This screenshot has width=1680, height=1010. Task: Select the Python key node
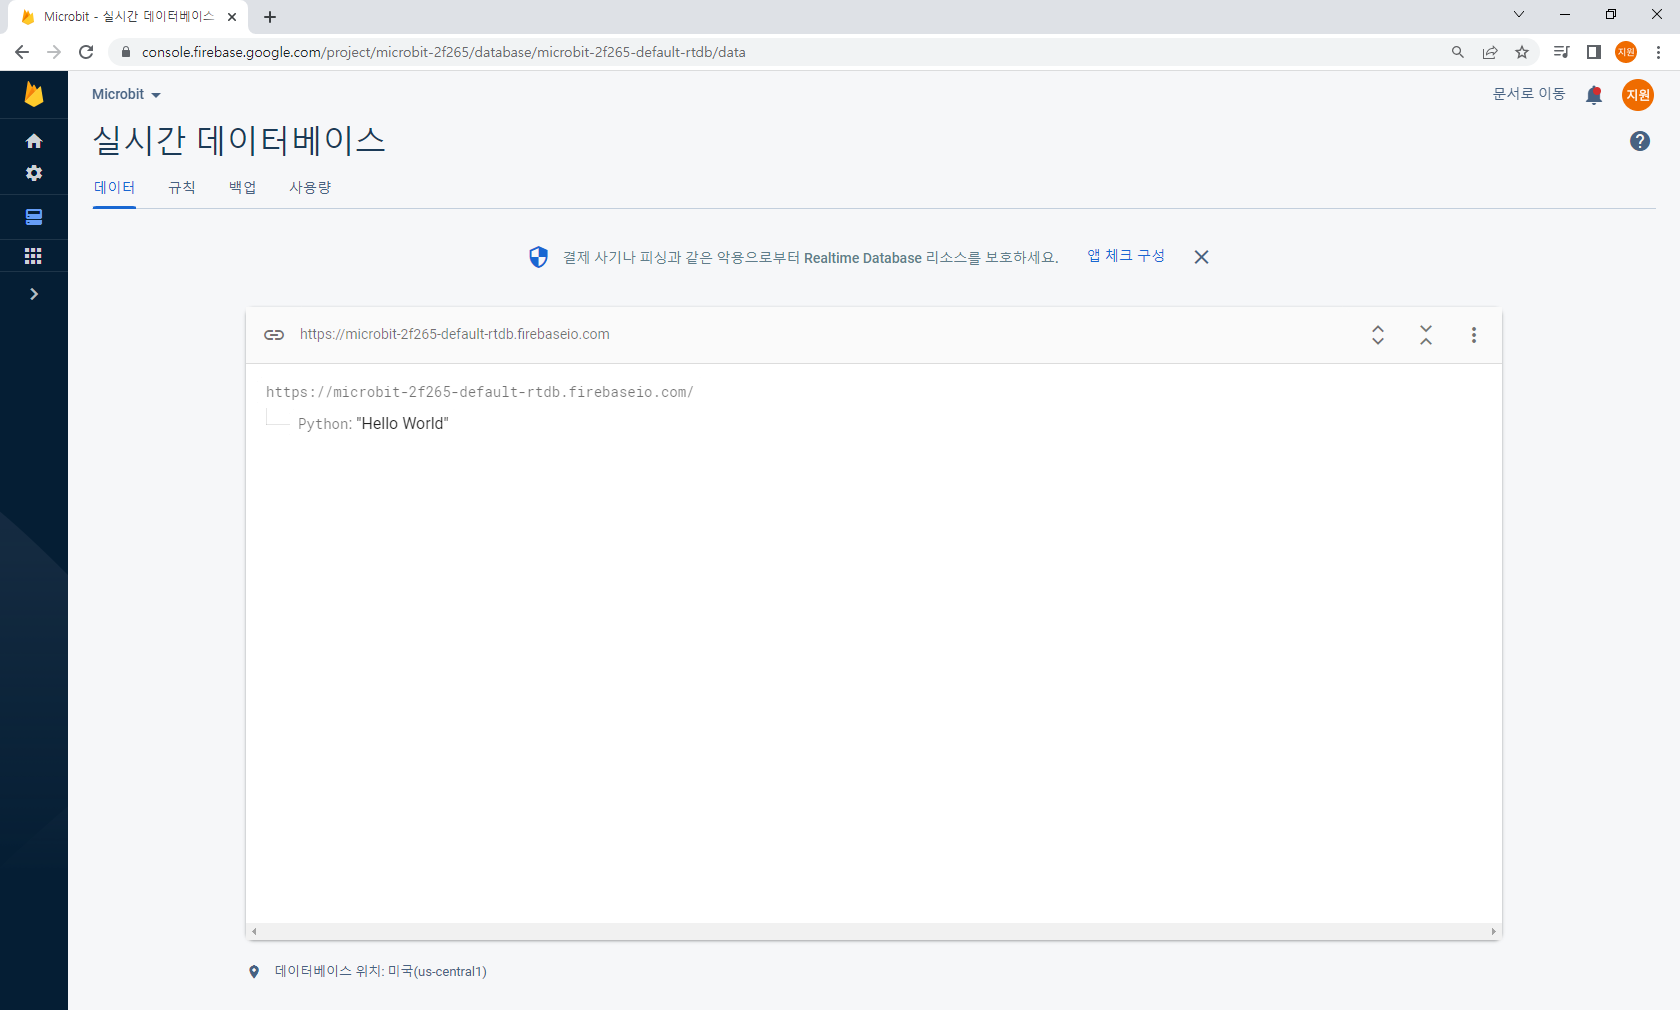coord(324,424)
